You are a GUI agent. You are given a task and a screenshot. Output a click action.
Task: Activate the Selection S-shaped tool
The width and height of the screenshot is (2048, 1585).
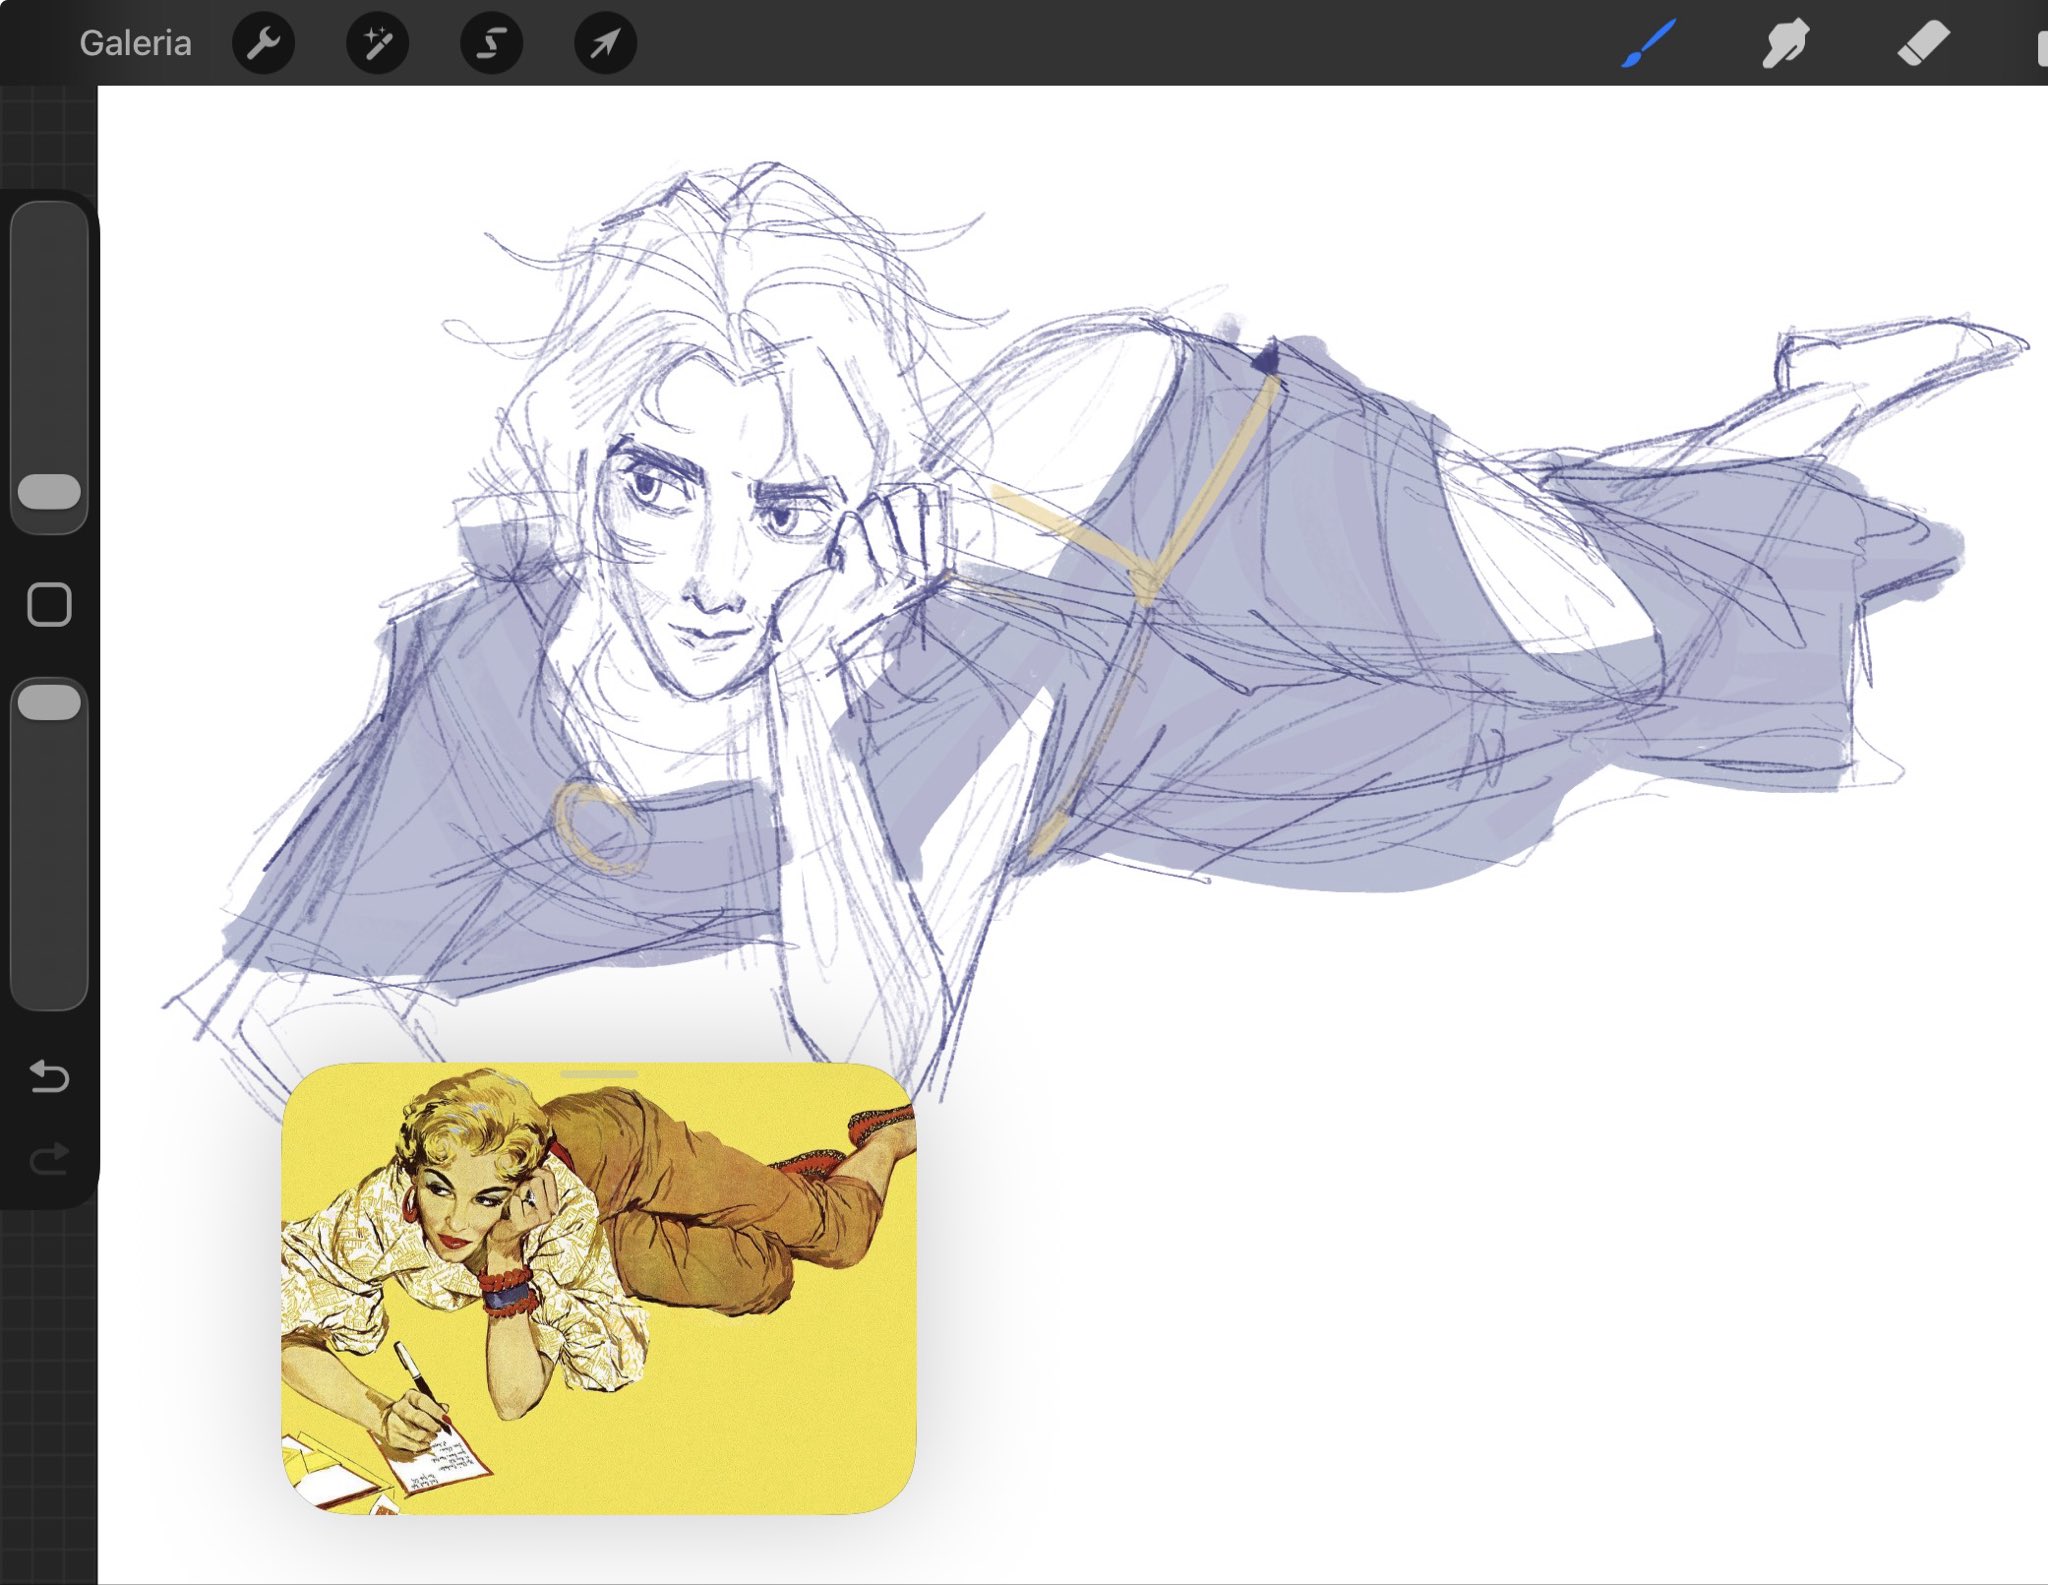click(491, 43)
